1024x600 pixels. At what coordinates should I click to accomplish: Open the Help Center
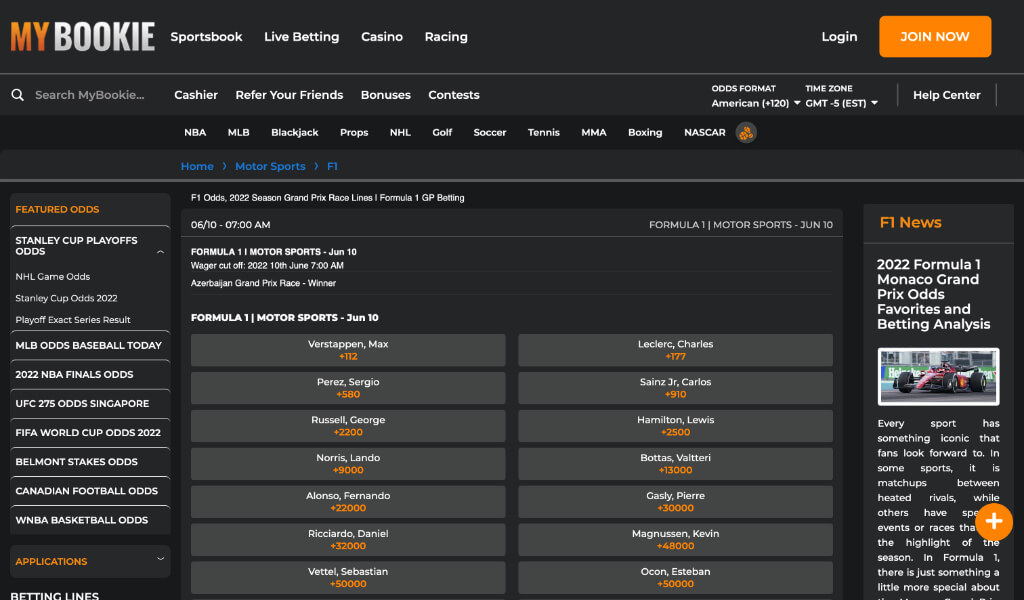[946, 95]
